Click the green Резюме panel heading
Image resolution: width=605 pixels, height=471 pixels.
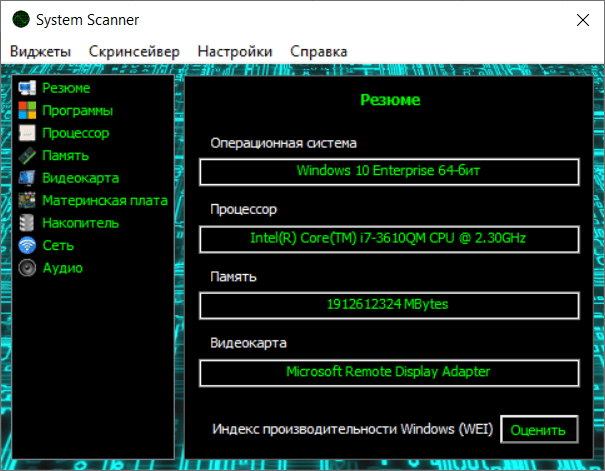pos(390,100)
